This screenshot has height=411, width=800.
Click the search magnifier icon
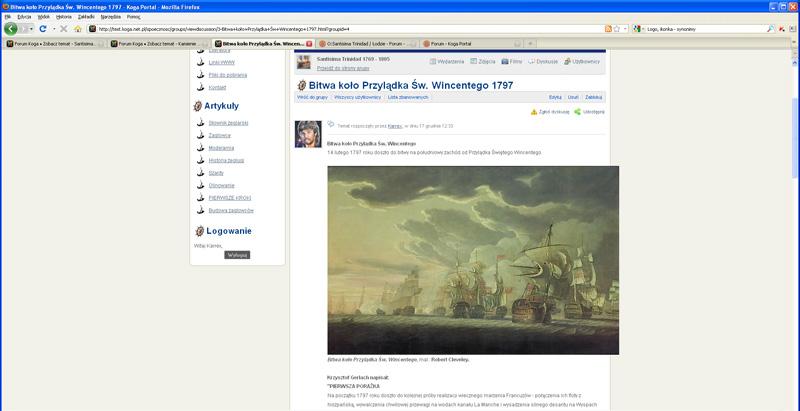click(x=770, y=29)
